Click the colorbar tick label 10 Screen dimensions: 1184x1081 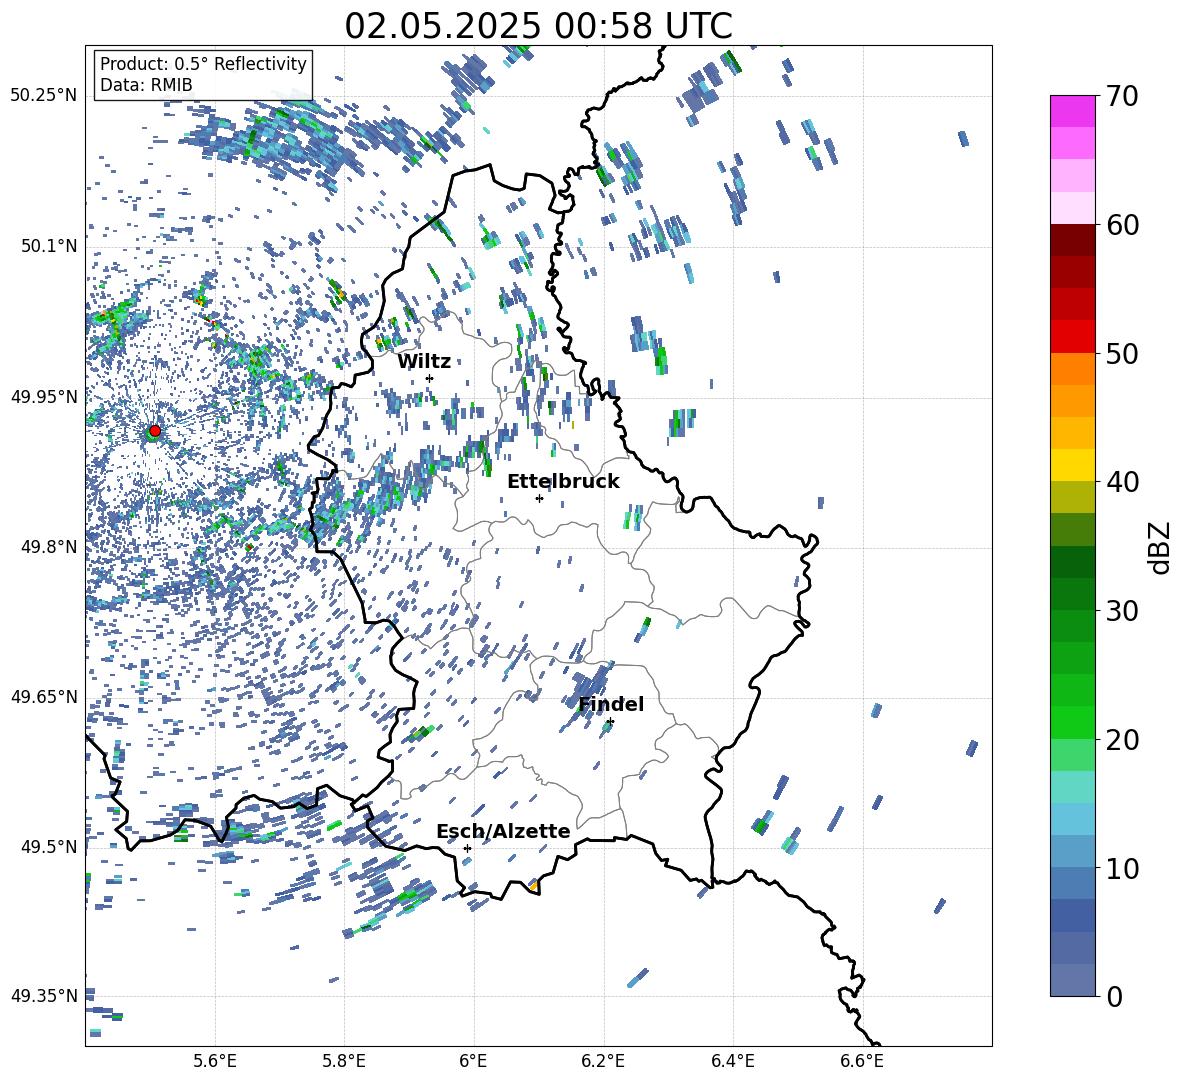[x=1122, y=868]
